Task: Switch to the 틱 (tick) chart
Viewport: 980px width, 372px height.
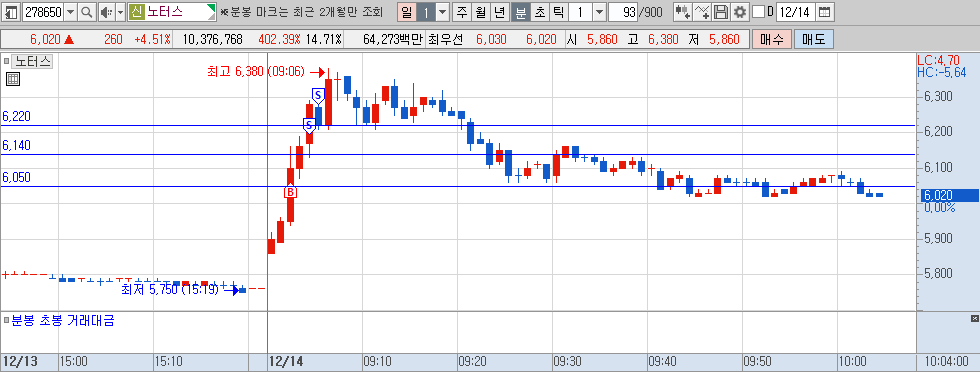Action: point(558,11)
